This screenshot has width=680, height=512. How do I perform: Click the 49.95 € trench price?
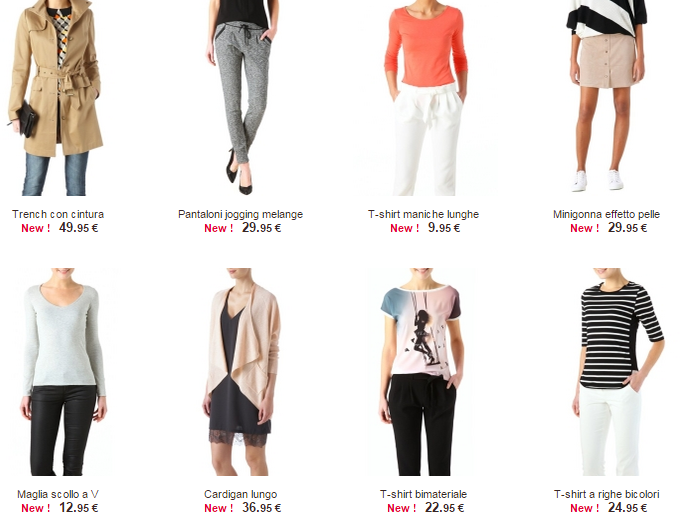(78, 228)
